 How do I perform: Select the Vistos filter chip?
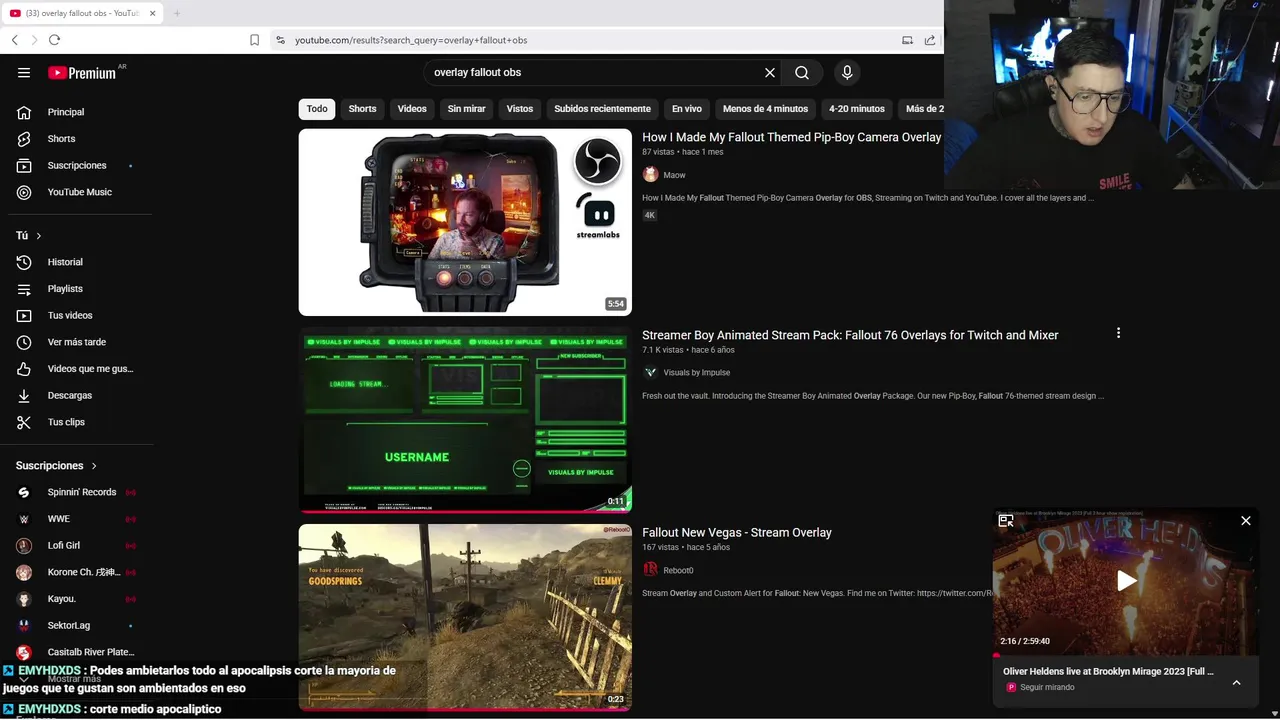coord(520,109)
